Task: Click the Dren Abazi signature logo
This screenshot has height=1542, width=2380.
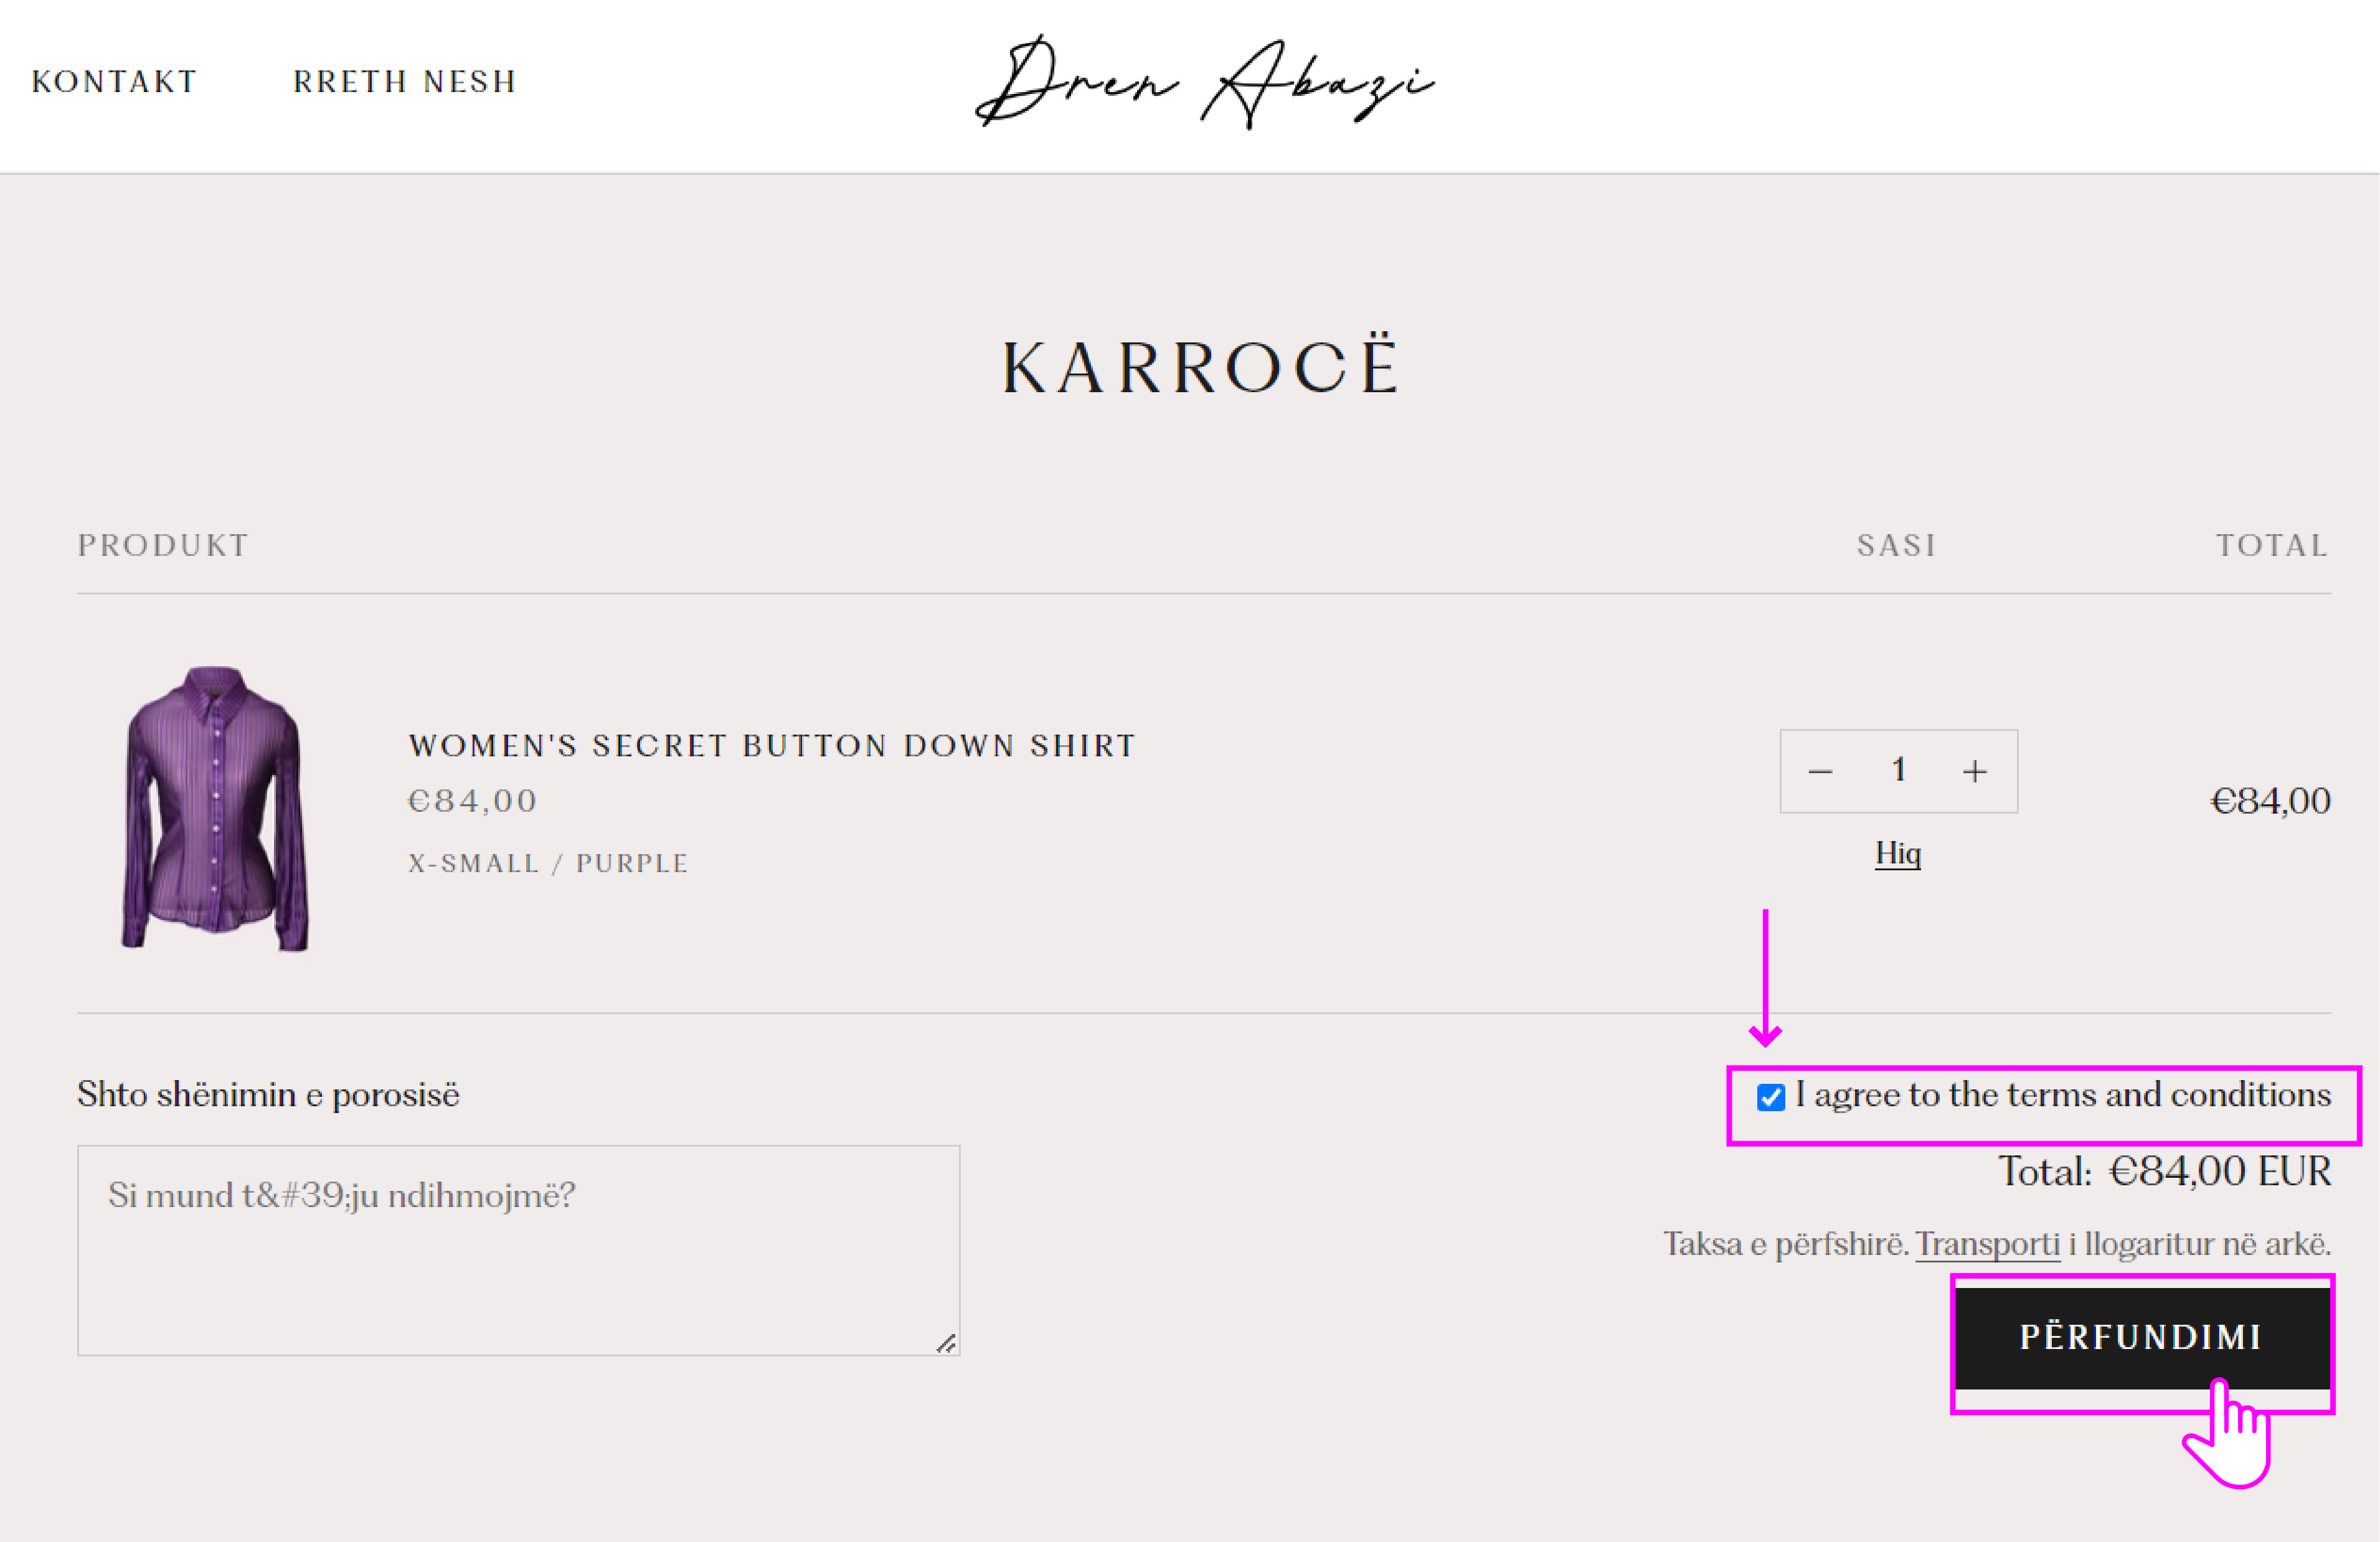Action: (1204, 82)
